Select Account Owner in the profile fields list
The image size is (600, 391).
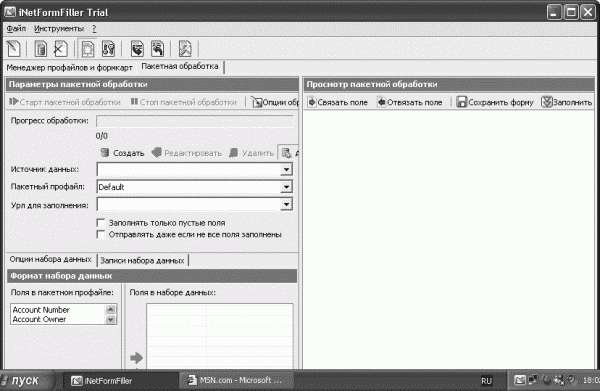39,319
